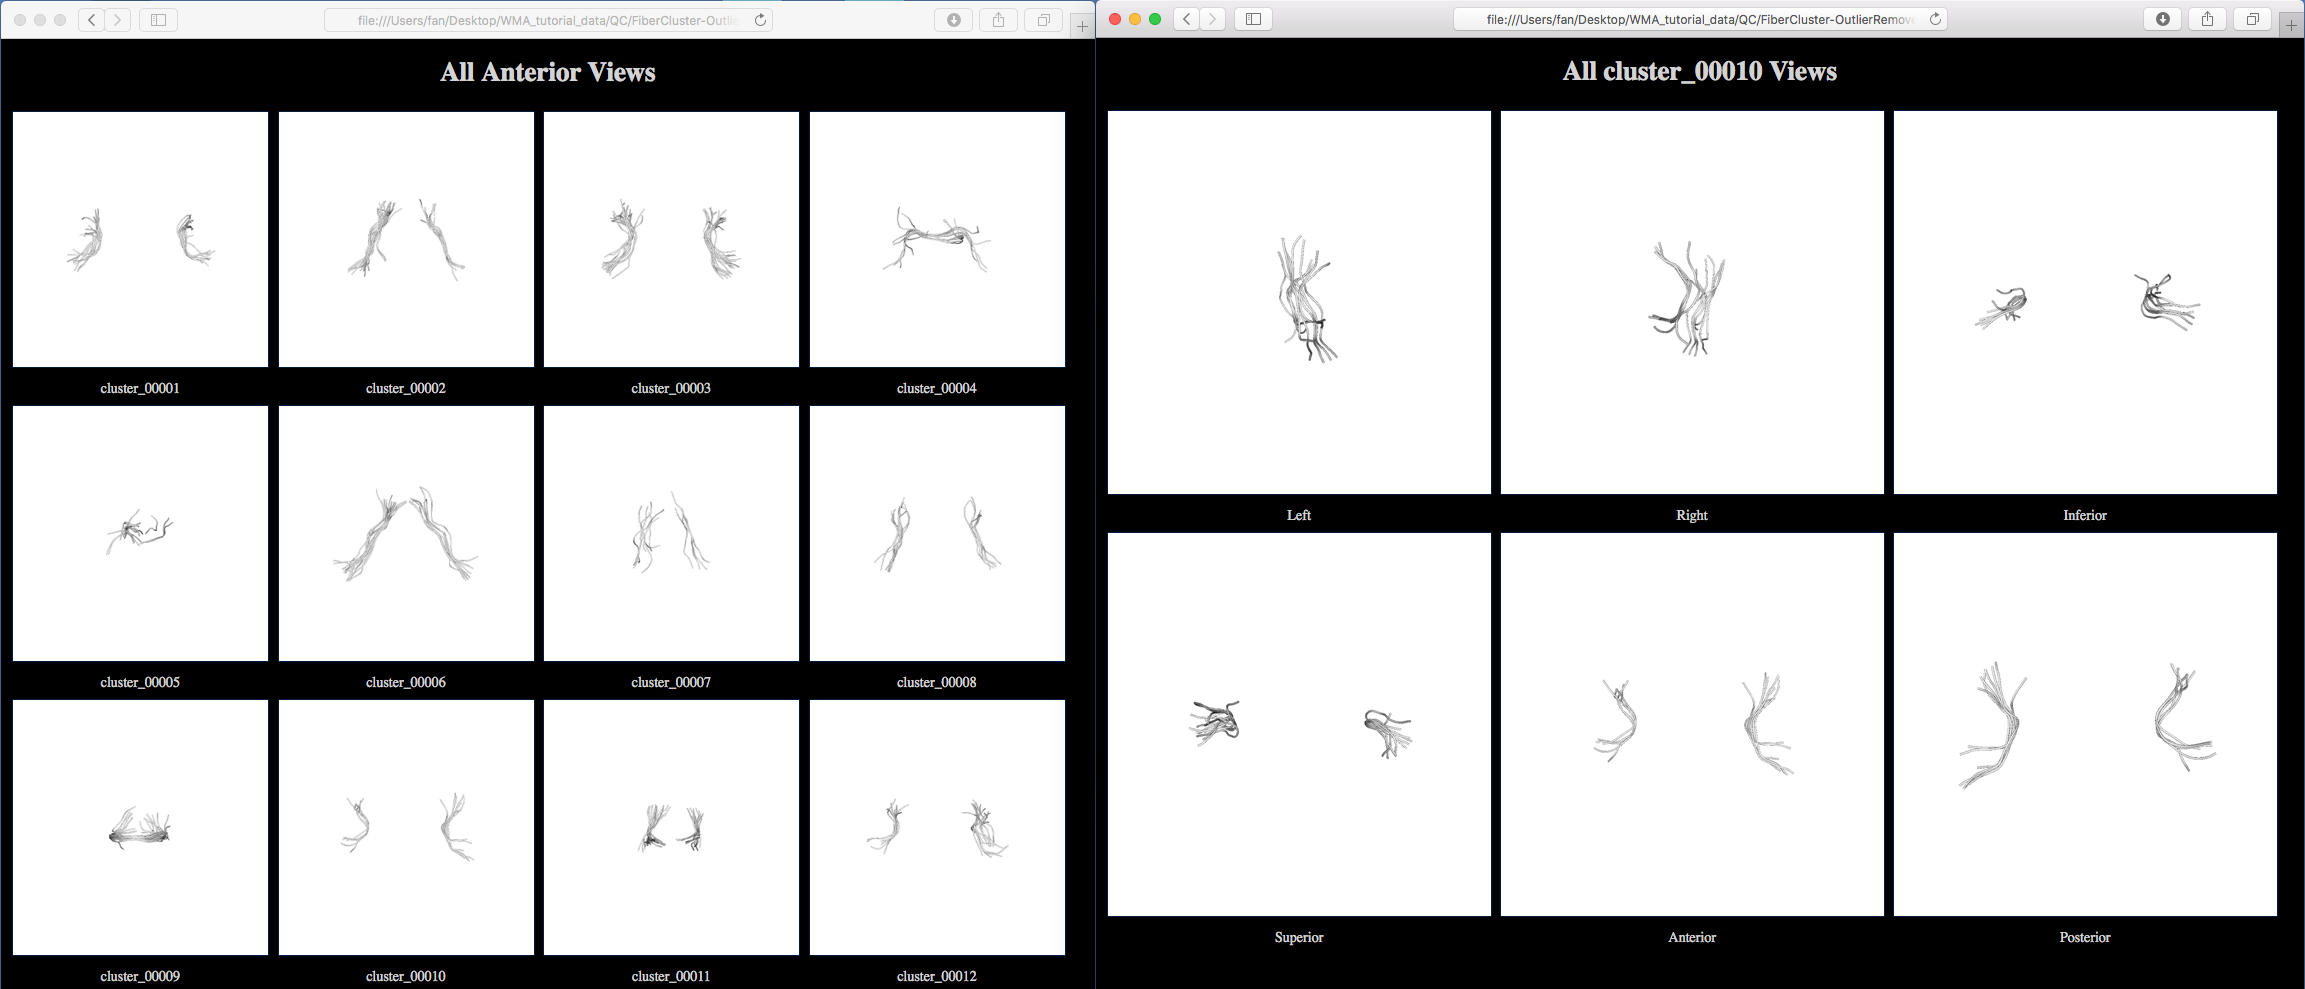Click the 'cluster_00005' caption text

(140, 682)
